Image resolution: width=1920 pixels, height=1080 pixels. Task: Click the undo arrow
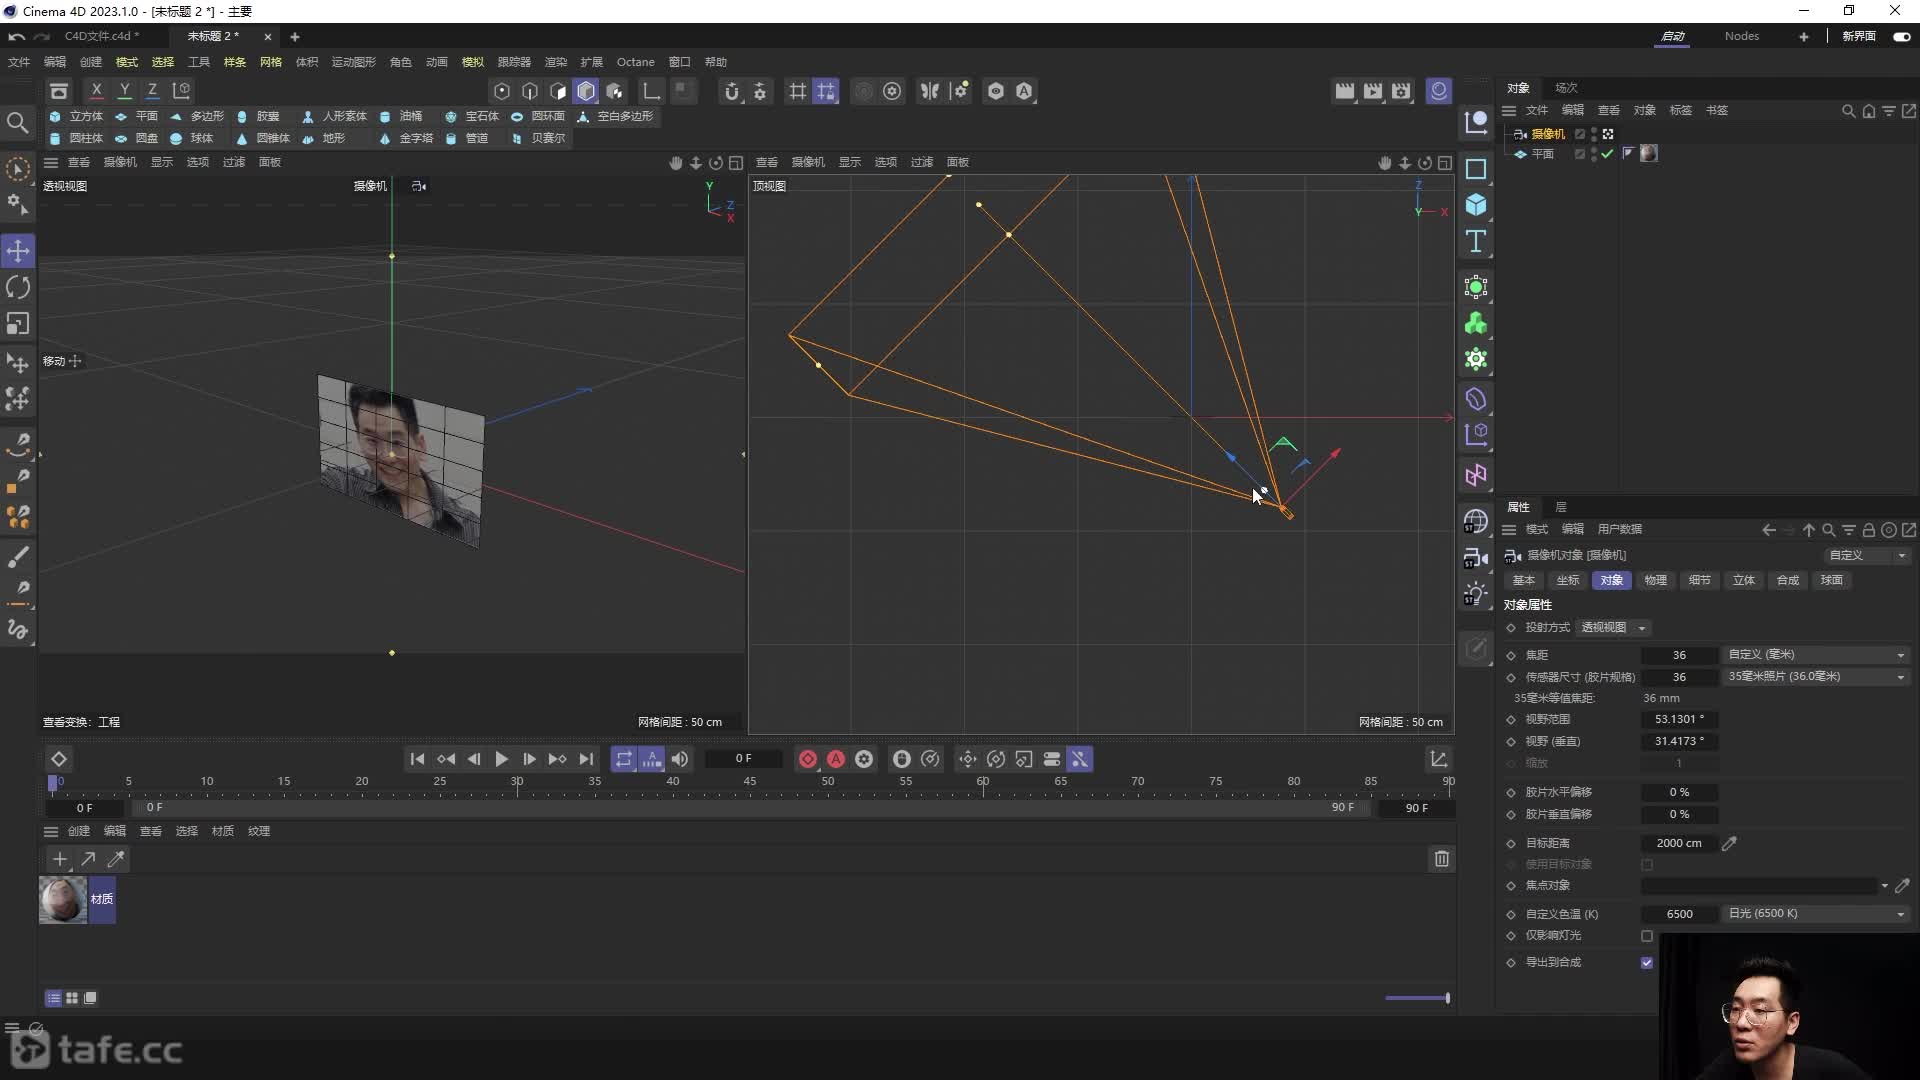tap(16, 37)
